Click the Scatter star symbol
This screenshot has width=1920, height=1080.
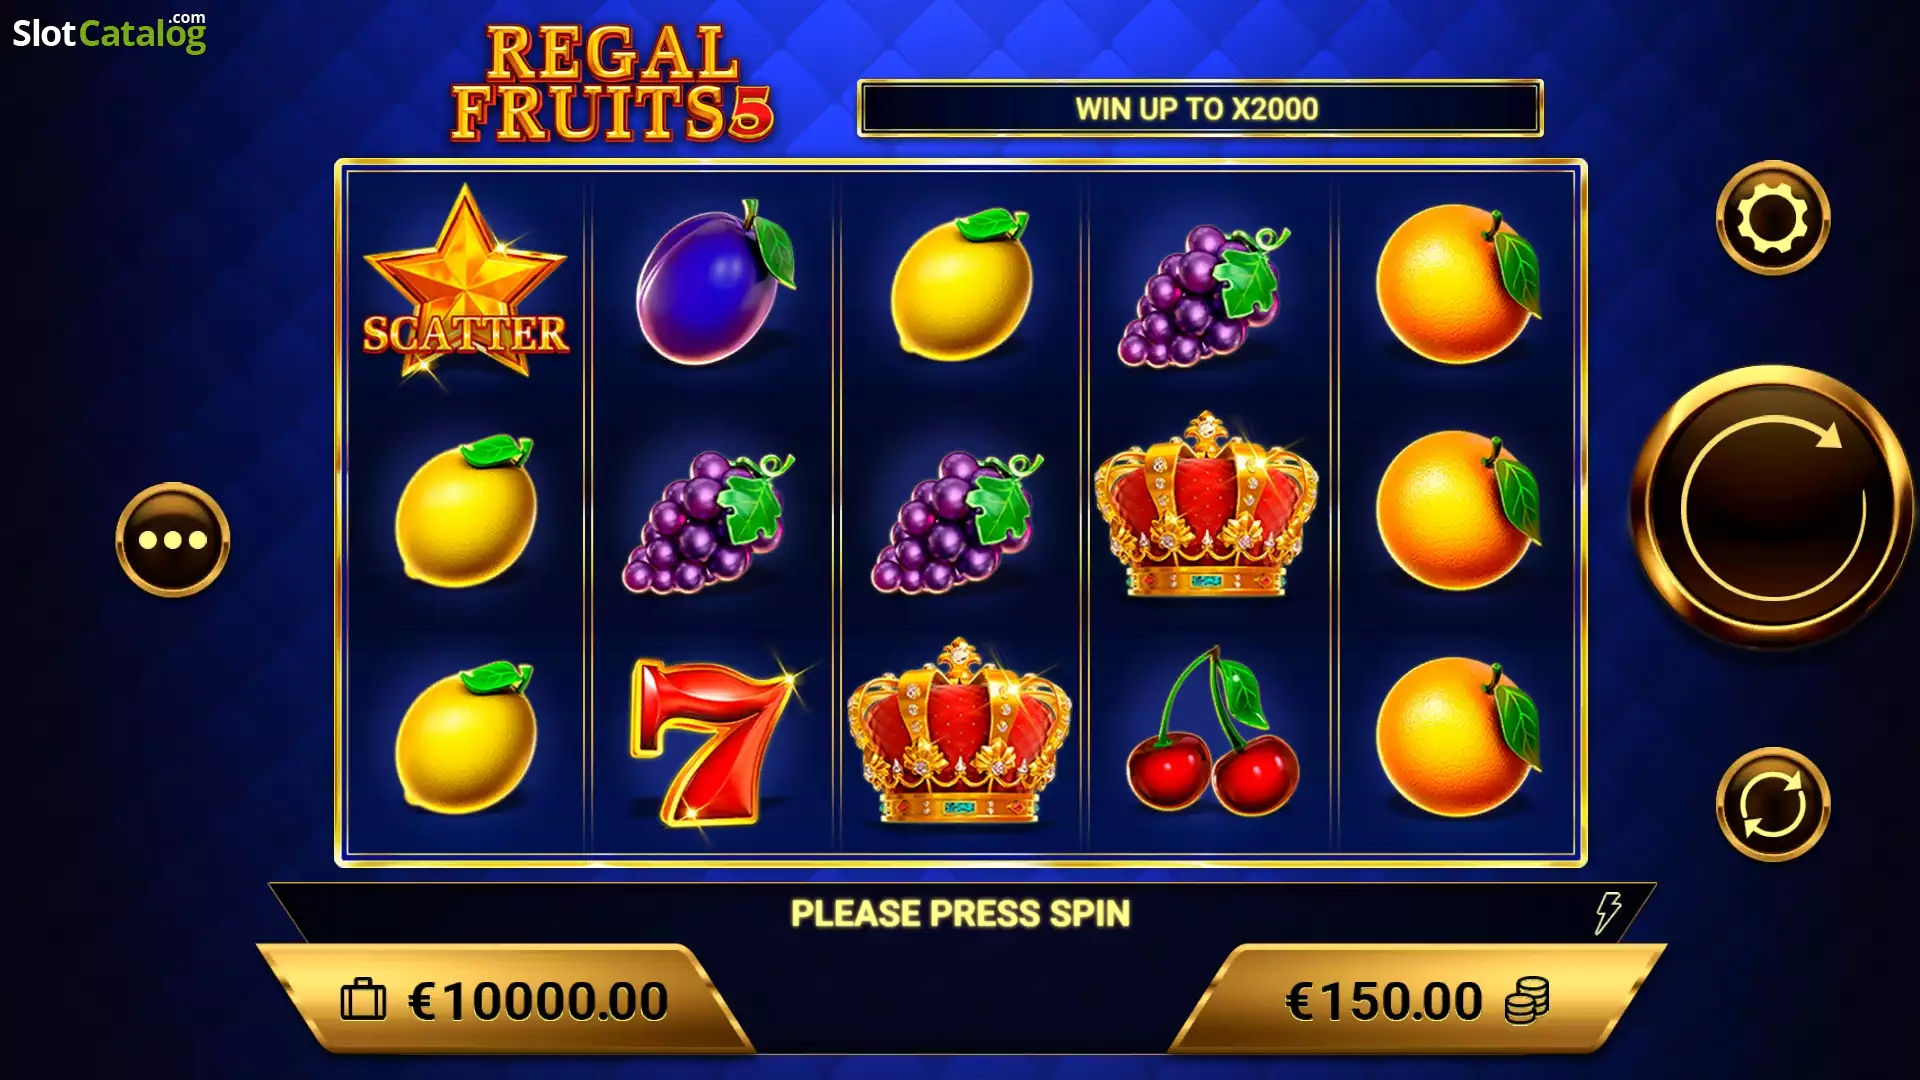465,283
